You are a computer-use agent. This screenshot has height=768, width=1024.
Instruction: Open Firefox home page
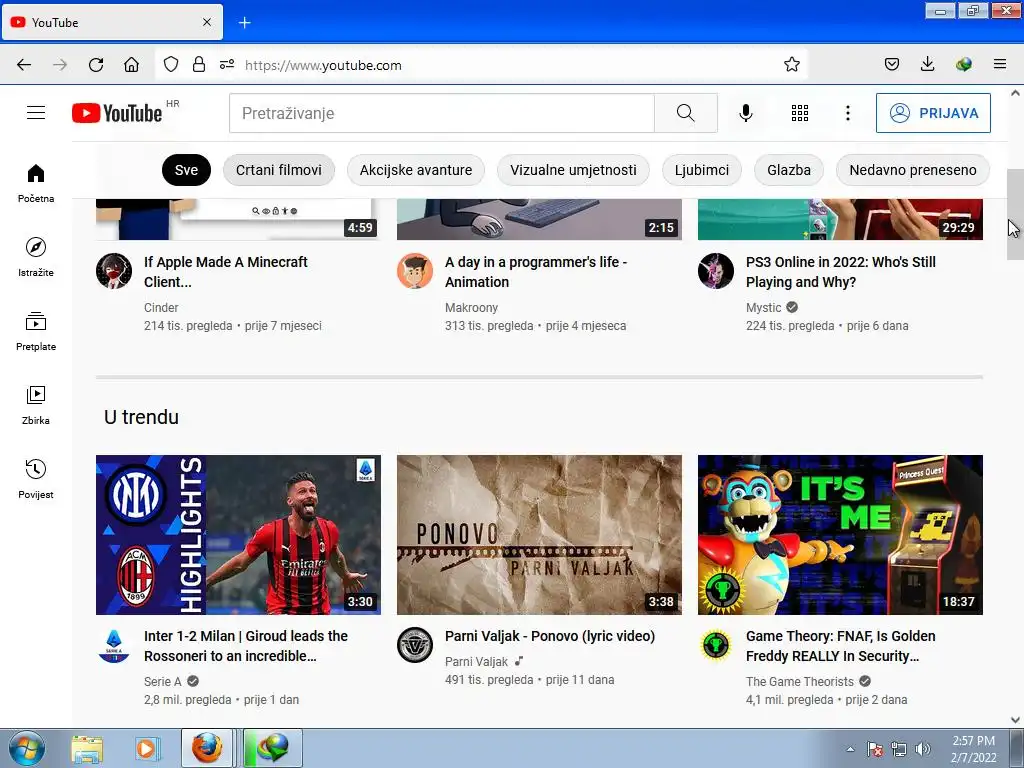pyautogui.click(x=131, y=65)
